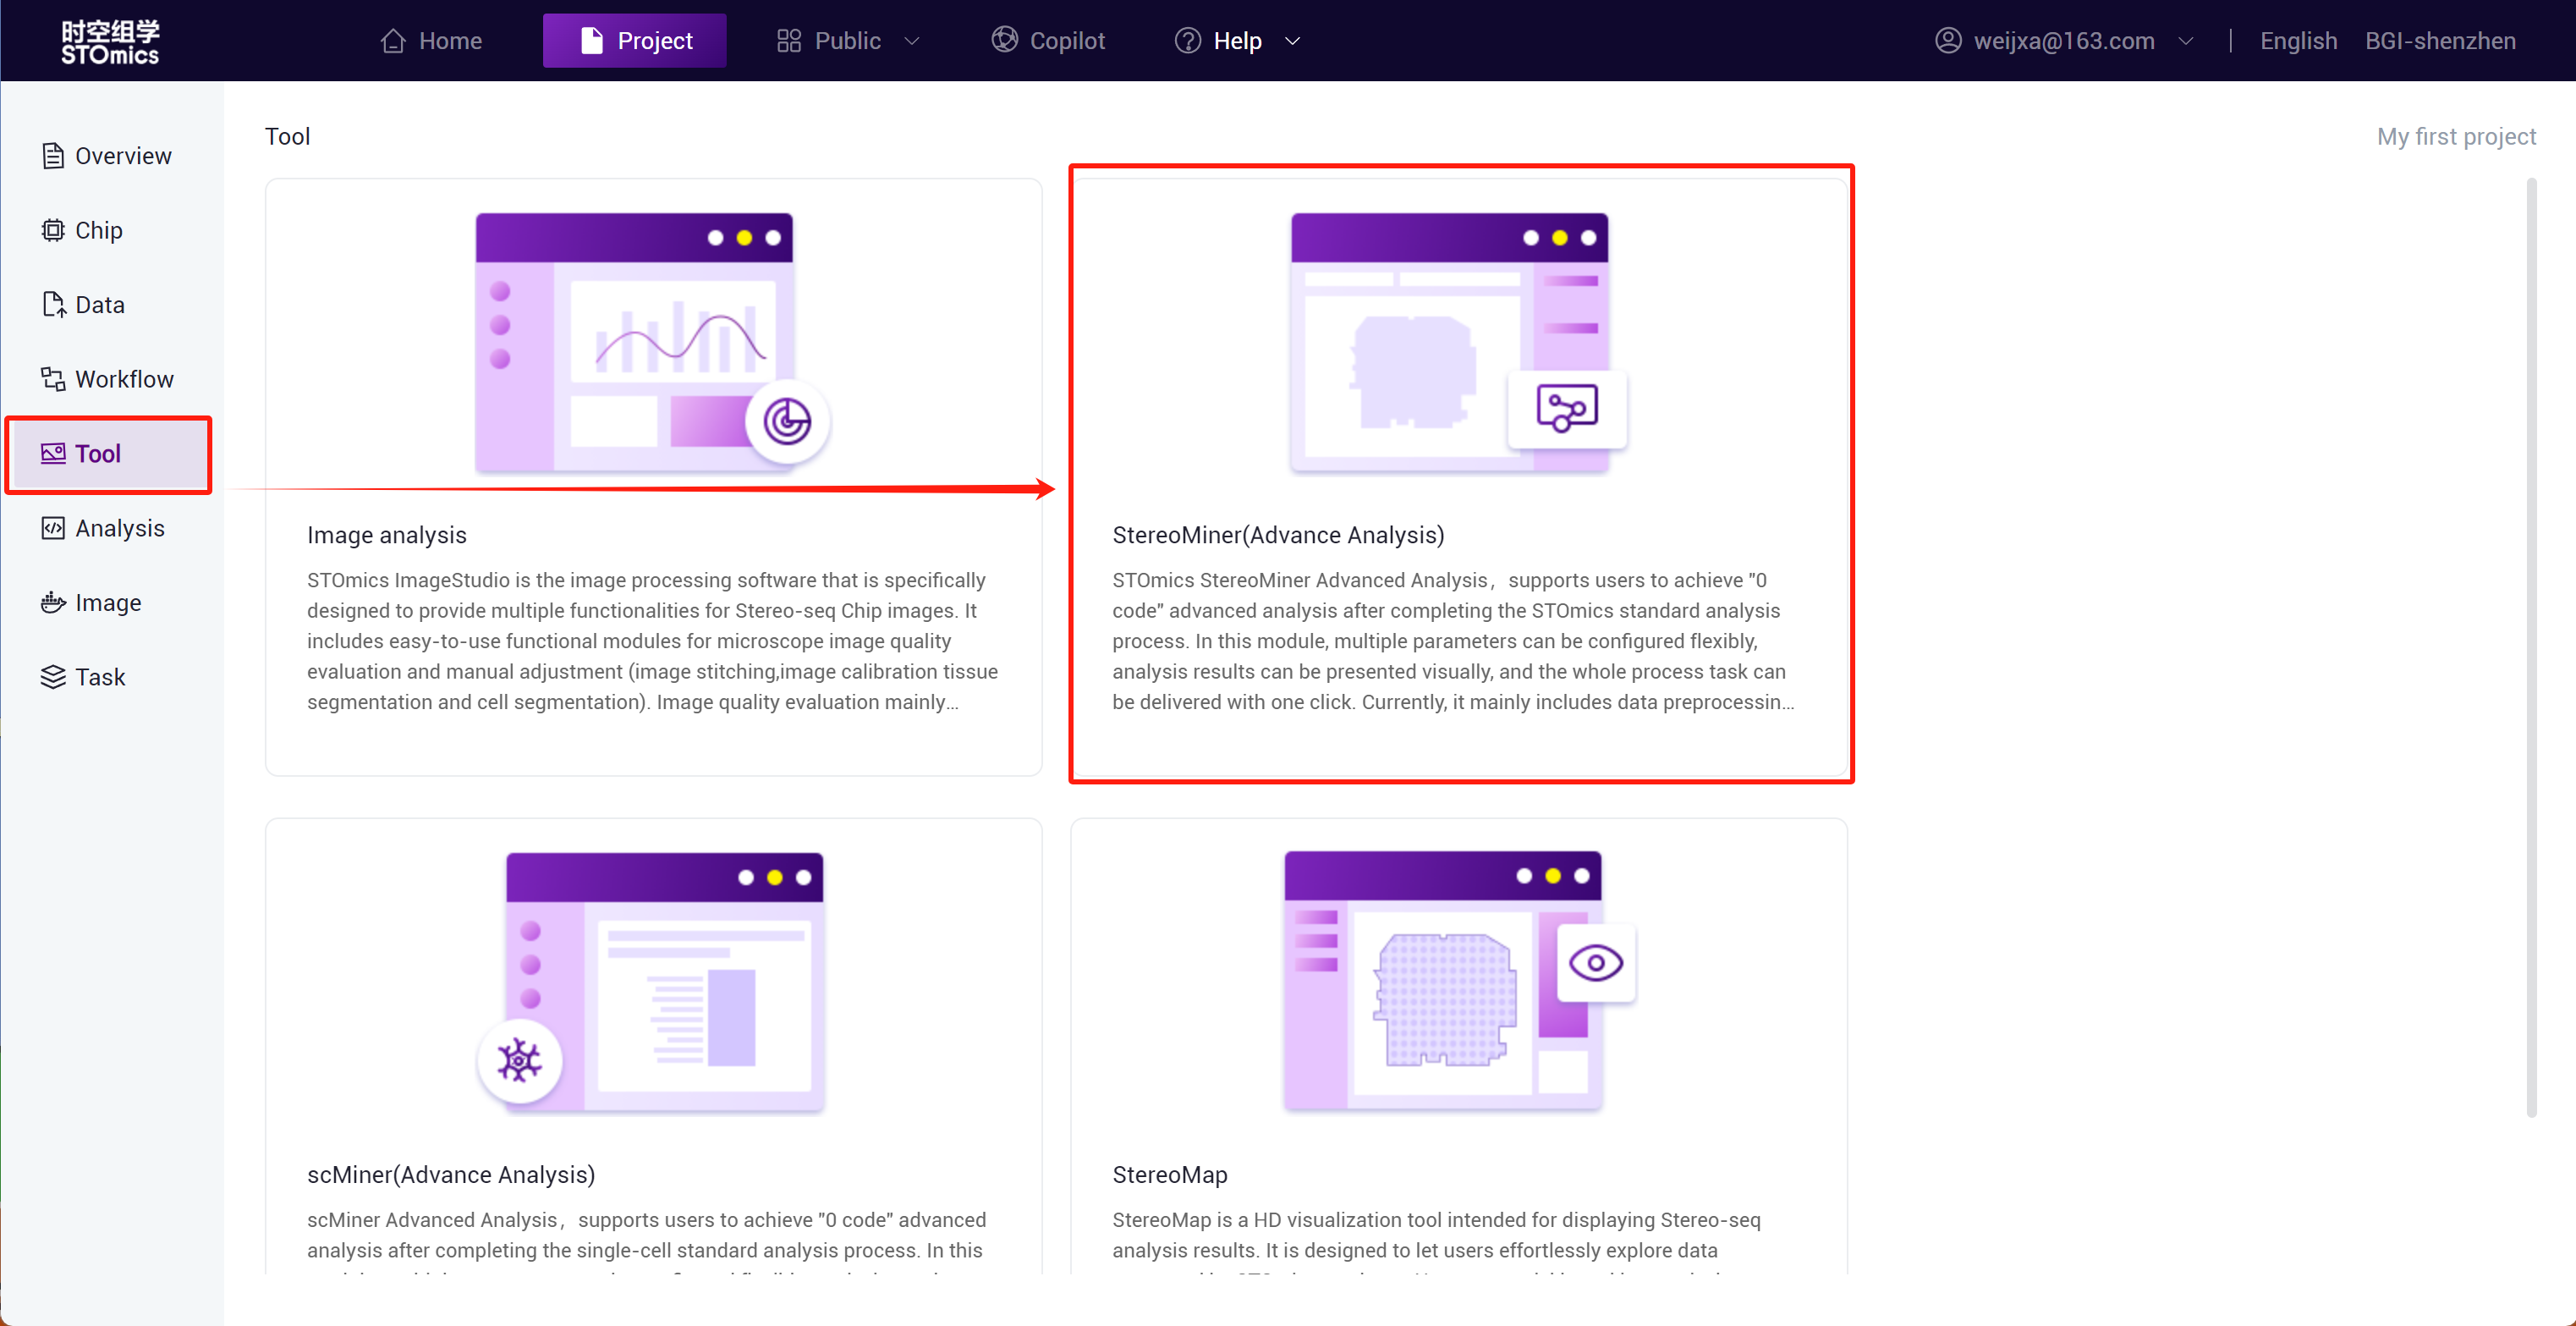Click the Task layers icon
This screenshot has width=2576, height=1326.
[x=52, y=677]
